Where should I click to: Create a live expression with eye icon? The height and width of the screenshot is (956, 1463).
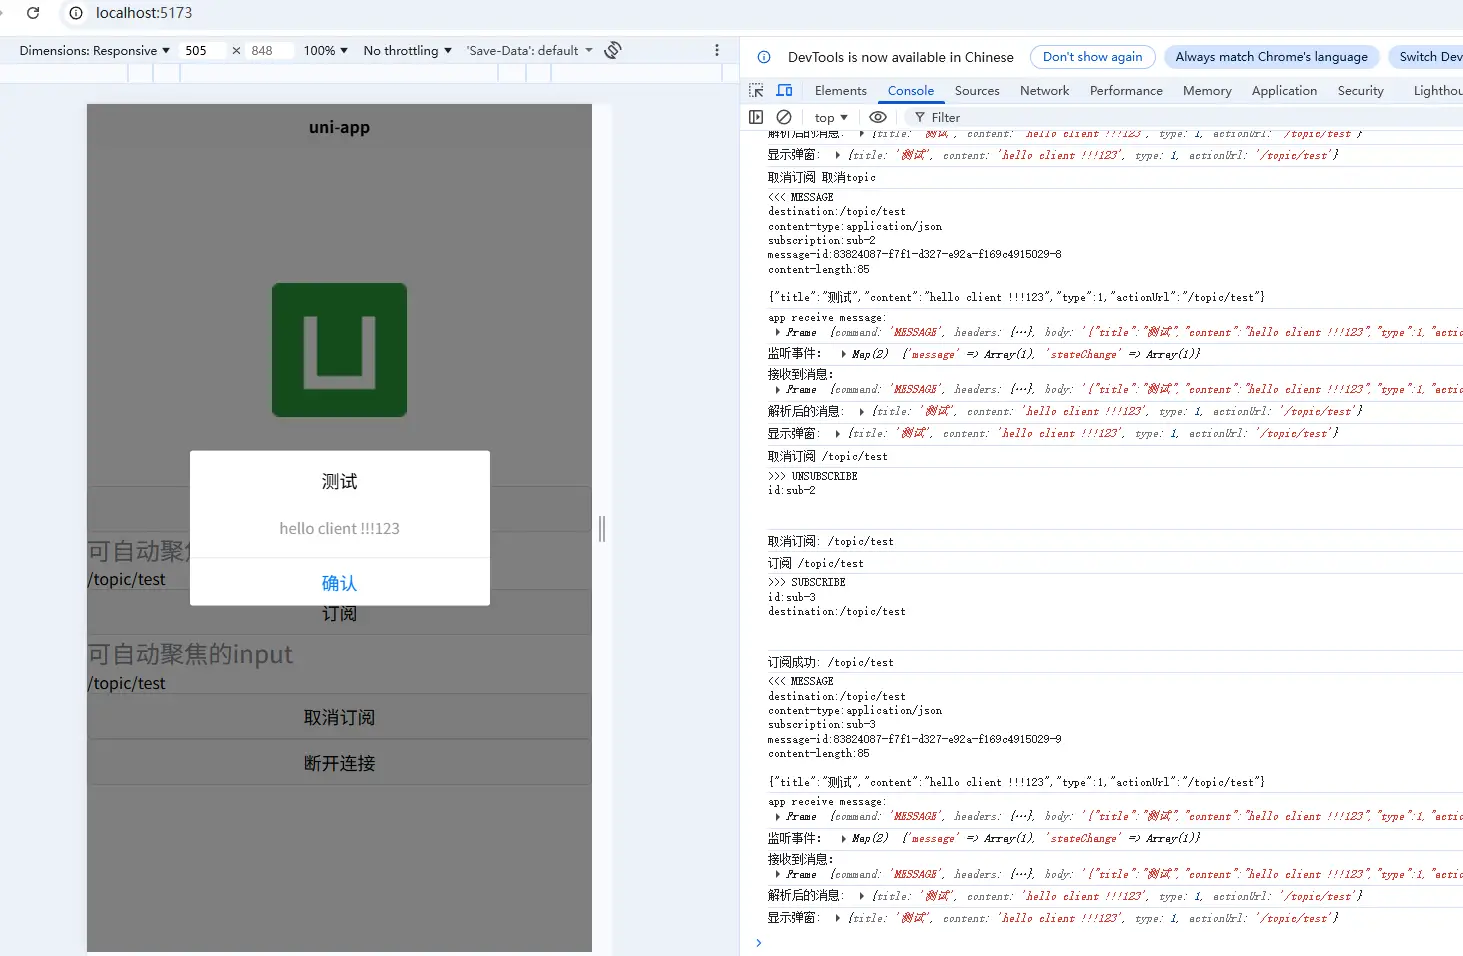(x=878, y=117)
